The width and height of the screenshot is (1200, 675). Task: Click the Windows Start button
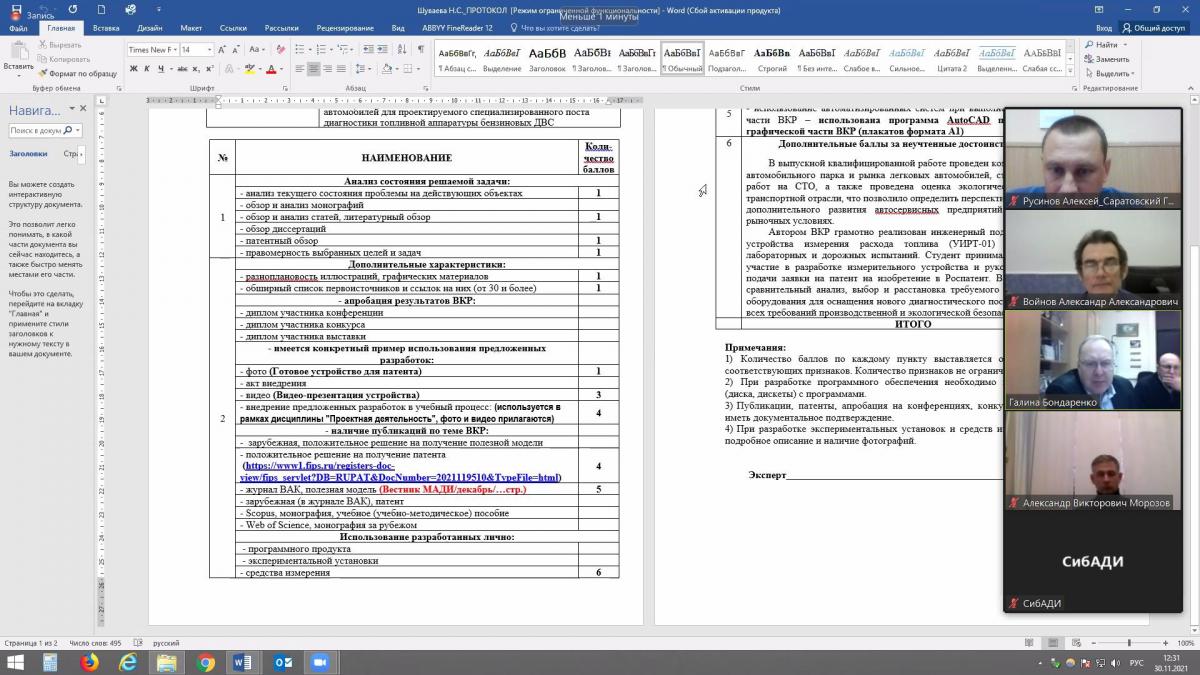pos(15,662)
